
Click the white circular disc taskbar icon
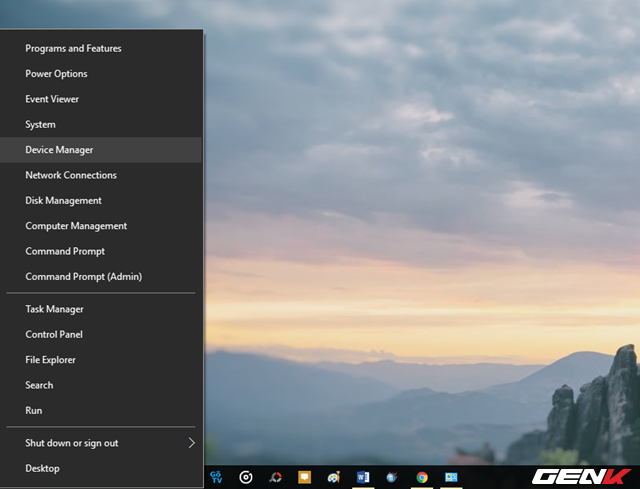[x=246, y=477]
